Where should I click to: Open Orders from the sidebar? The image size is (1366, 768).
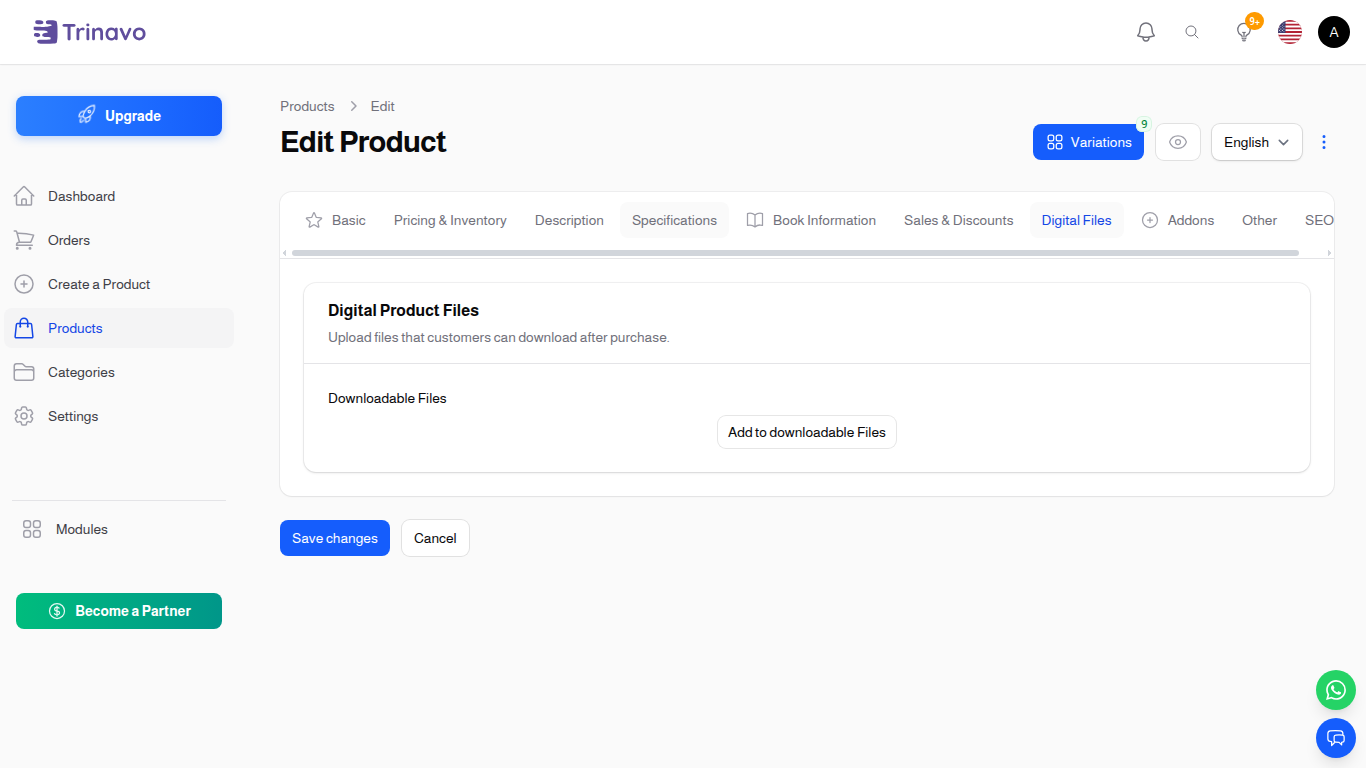pos(119,240)
